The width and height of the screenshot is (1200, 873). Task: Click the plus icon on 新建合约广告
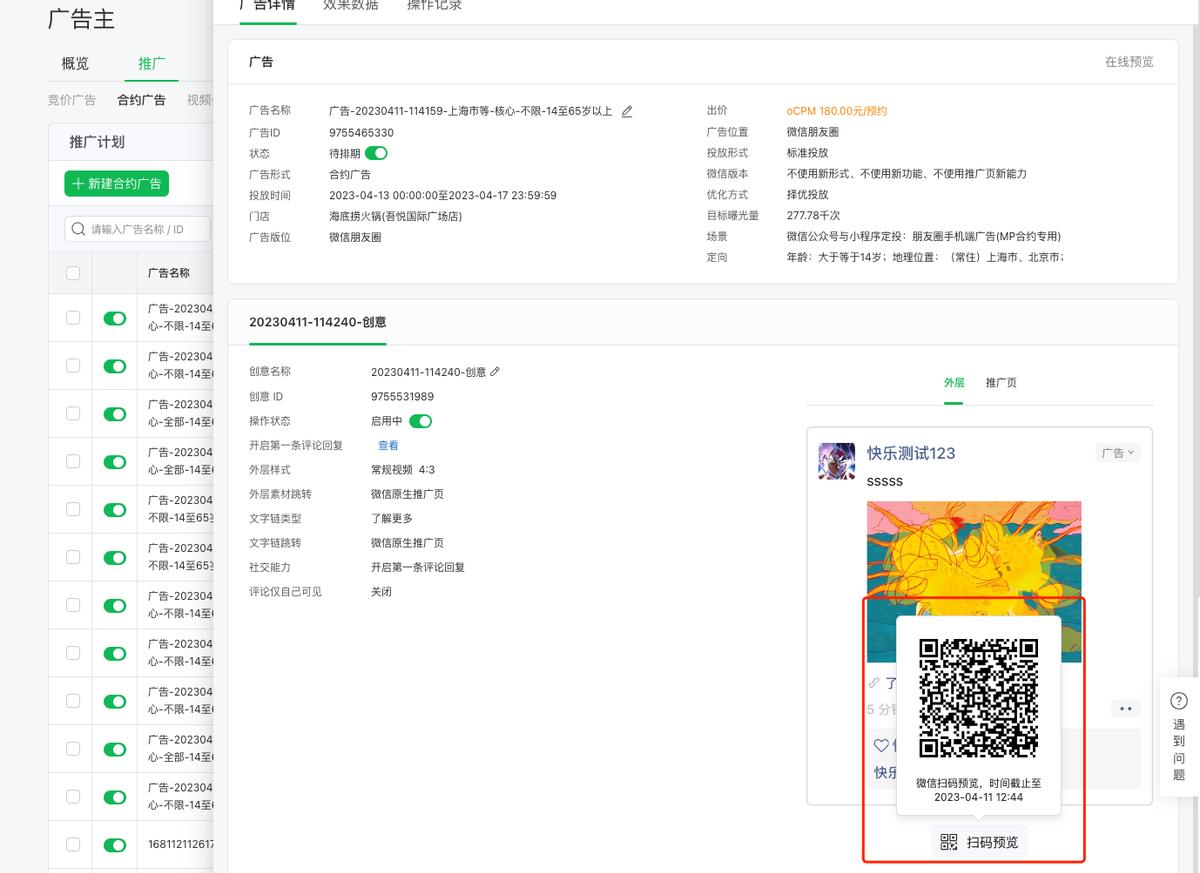[x=78, y=184]
